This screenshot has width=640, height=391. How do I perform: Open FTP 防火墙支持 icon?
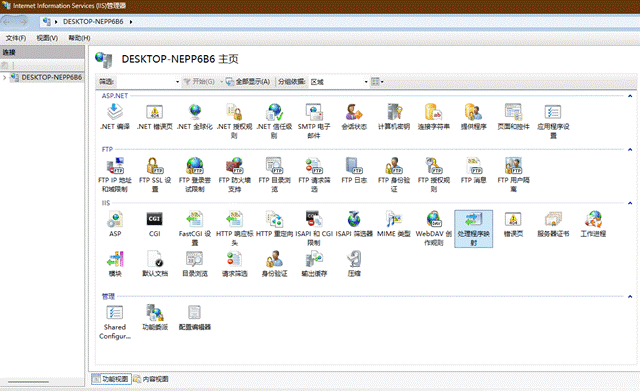tap(234, 166)
